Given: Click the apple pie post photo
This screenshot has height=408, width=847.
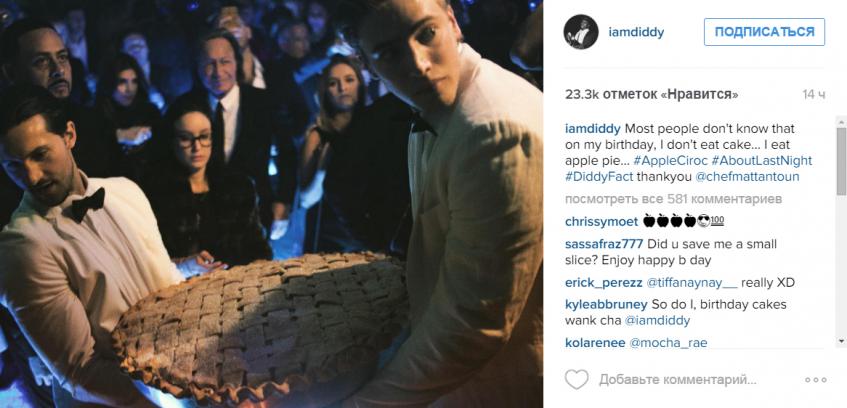Looking at the screenshot, I should tap(271, 204).
